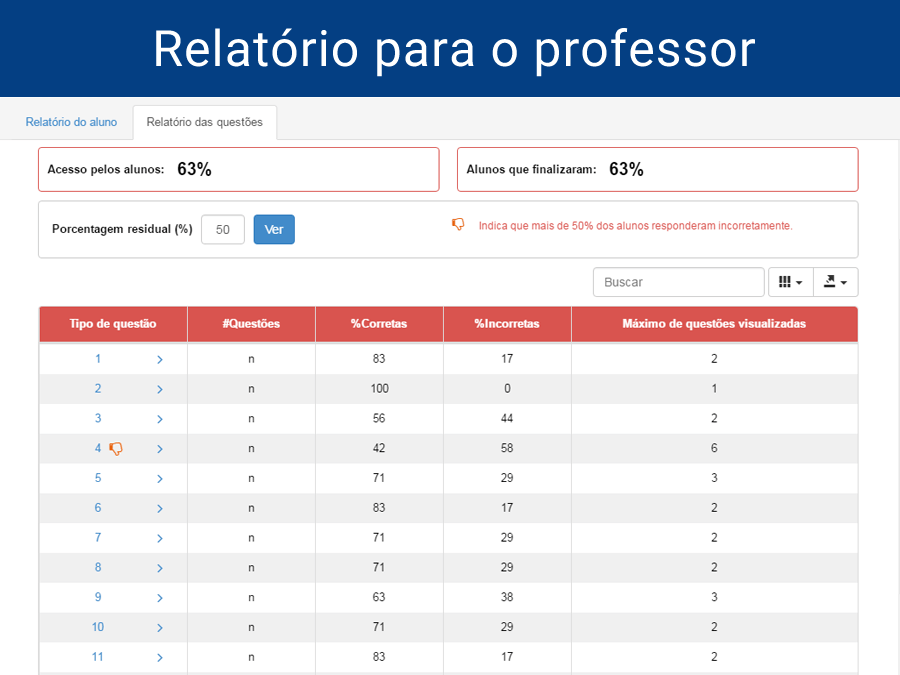Click the 63 value in row 9
The width and height of the screenshot is (900, 675).
point(379,598)
